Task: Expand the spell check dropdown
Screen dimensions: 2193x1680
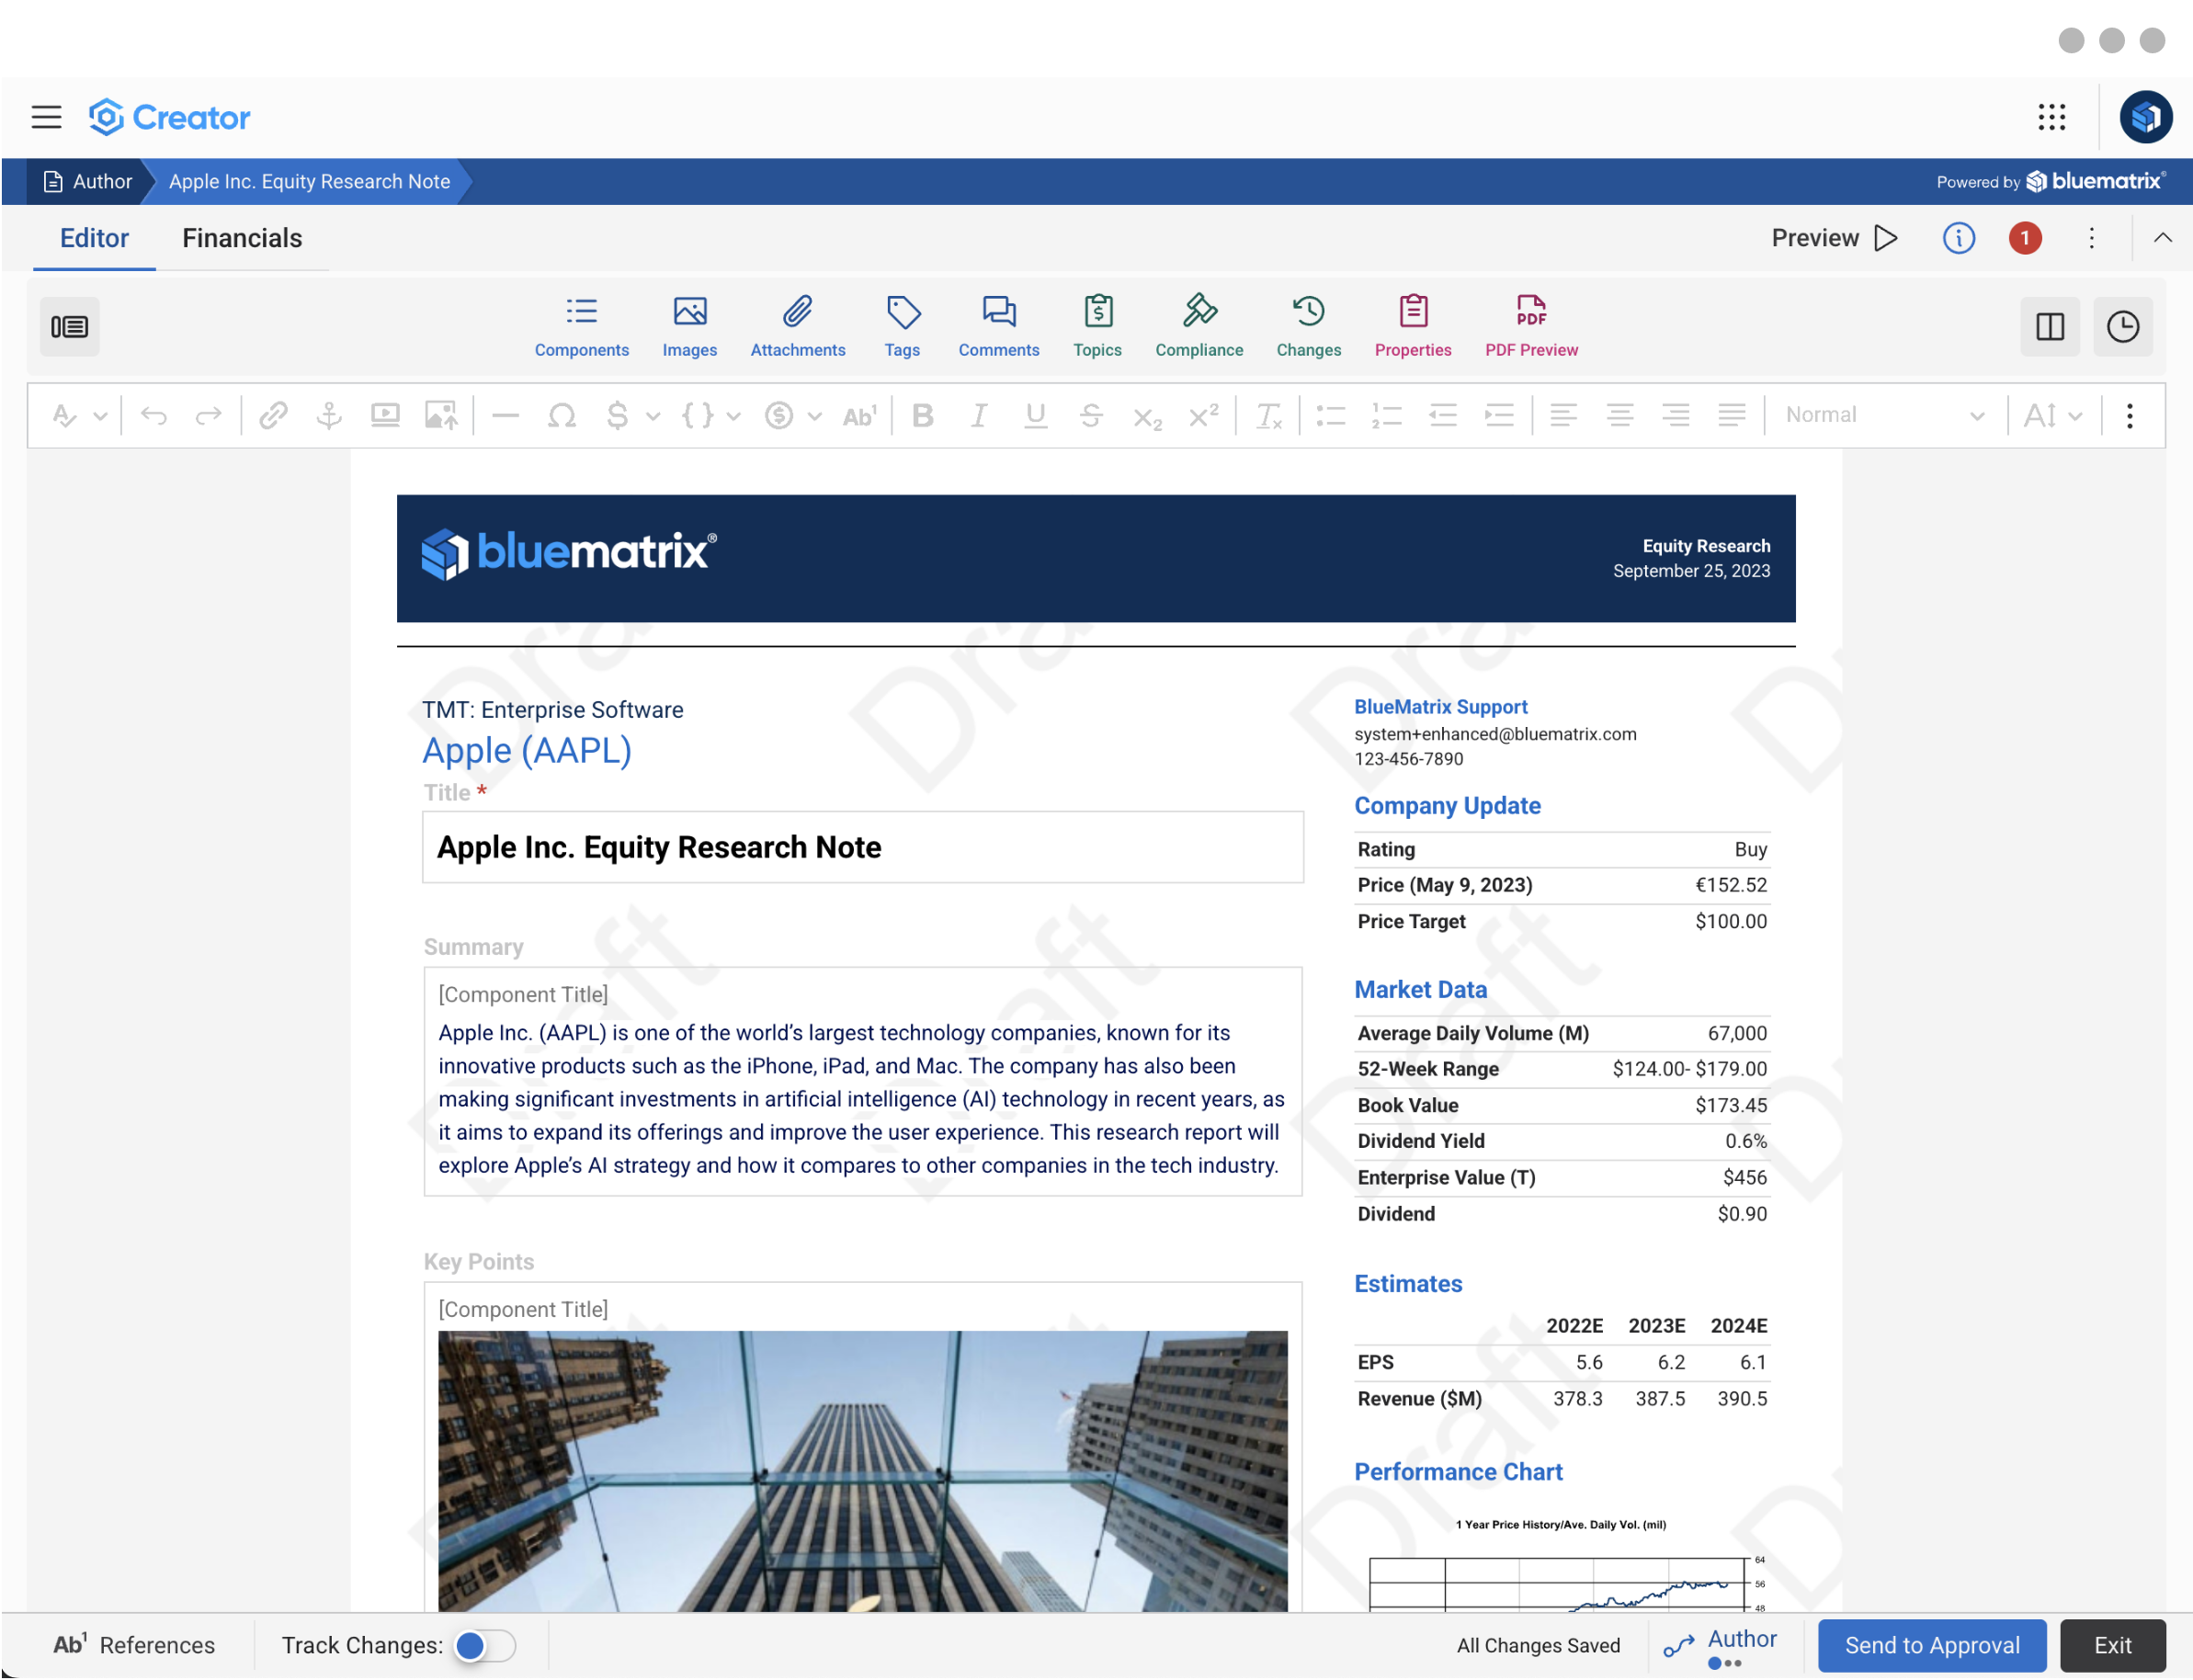Action: coord(100,416)
